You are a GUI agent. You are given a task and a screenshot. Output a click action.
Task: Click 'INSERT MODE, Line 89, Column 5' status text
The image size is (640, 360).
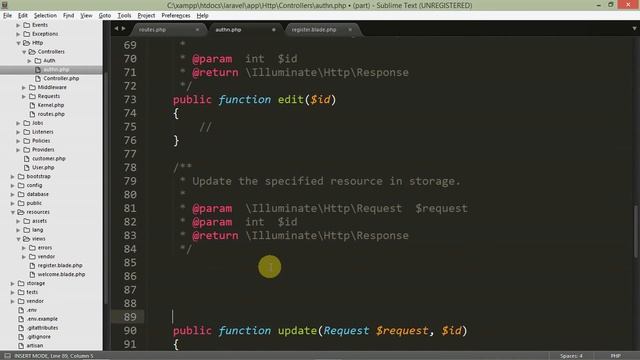[54, 356]
